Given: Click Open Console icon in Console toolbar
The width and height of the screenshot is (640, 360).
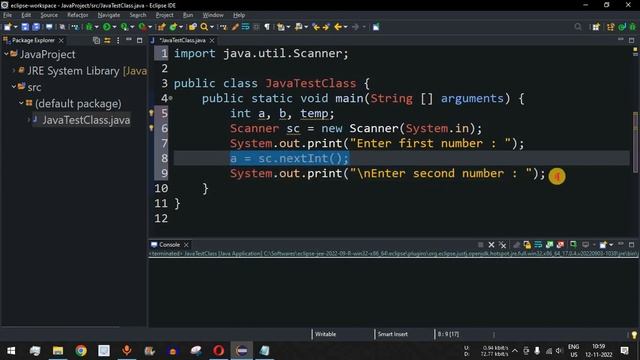Looking at the screenshot, I should [603, 245].
